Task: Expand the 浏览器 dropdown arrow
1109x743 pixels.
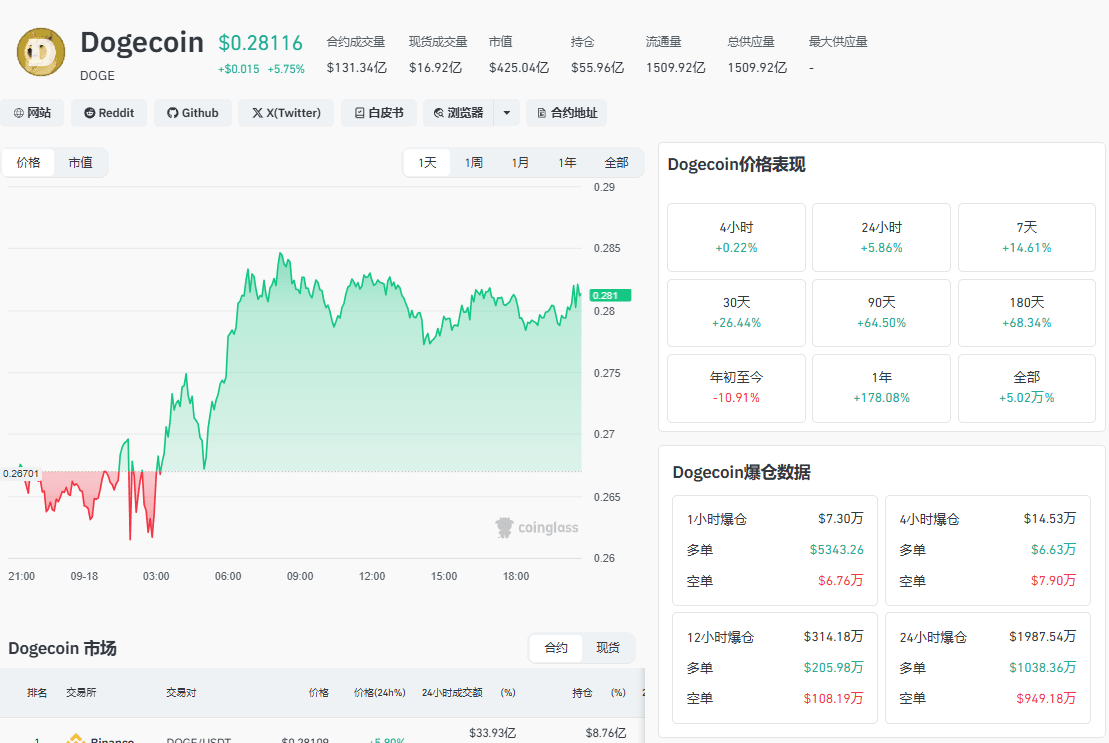Action: coord(506,113)
